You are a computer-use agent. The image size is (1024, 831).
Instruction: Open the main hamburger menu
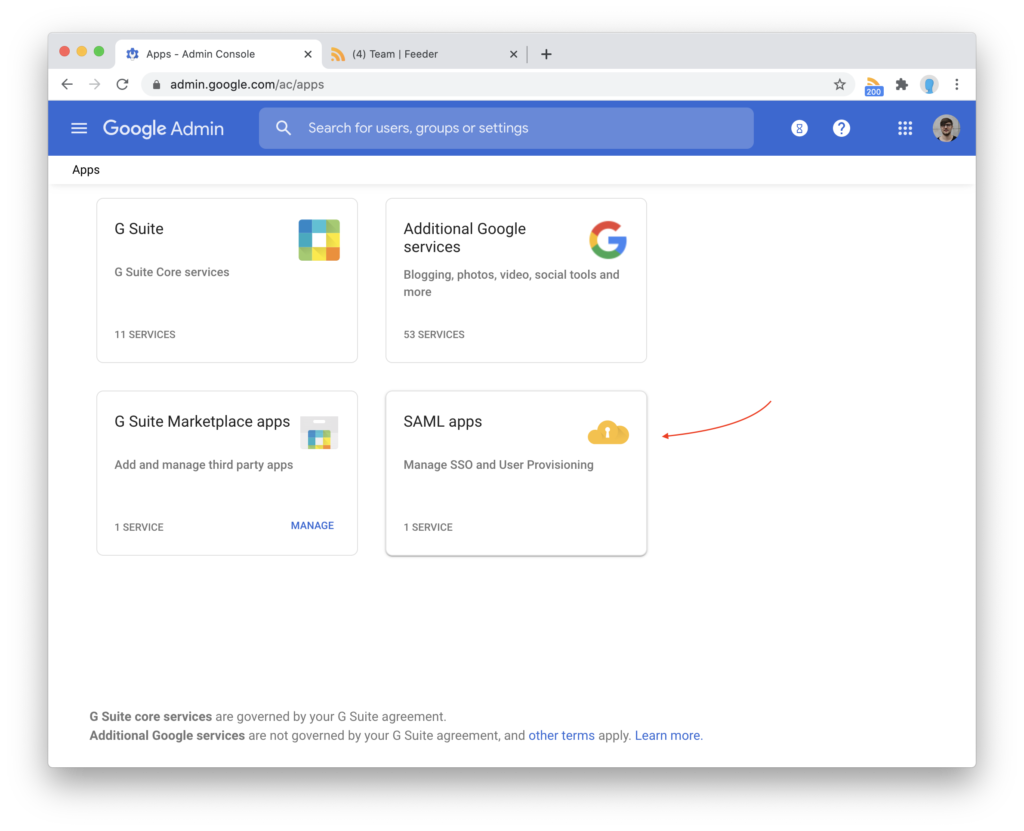point(79,128)
